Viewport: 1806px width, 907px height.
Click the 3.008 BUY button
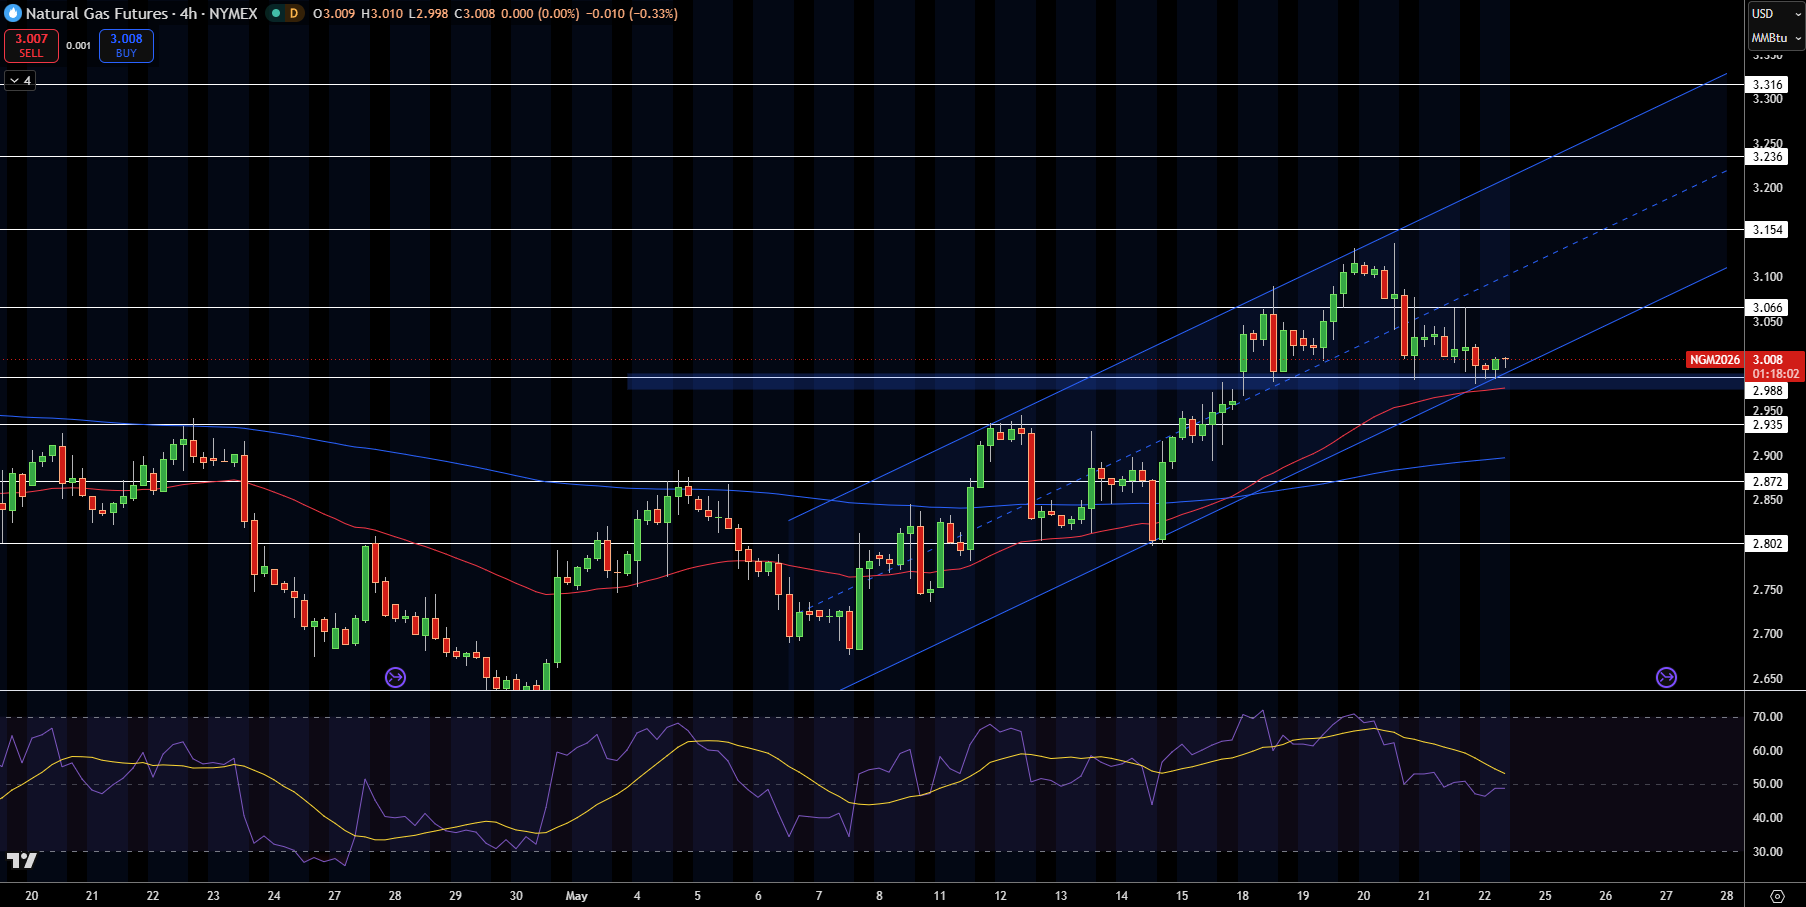coord(126,45)
